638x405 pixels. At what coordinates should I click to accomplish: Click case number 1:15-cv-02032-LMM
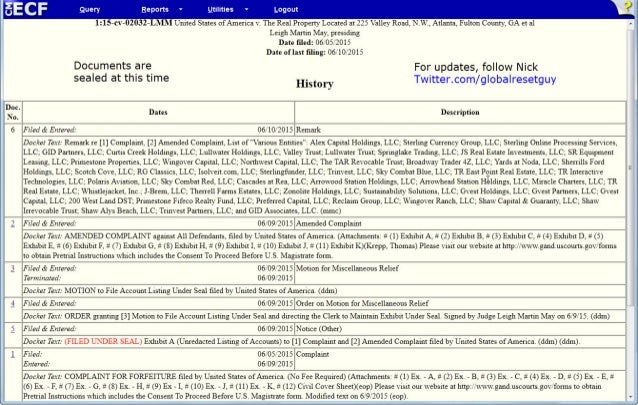[x=133, y=23]
